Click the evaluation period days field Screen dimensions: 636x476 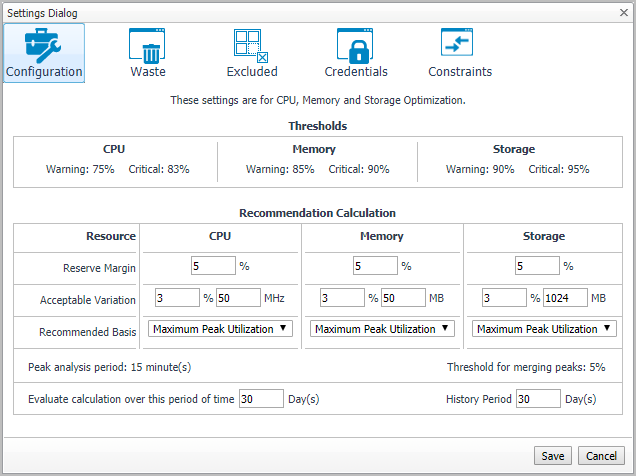point(261,399)
